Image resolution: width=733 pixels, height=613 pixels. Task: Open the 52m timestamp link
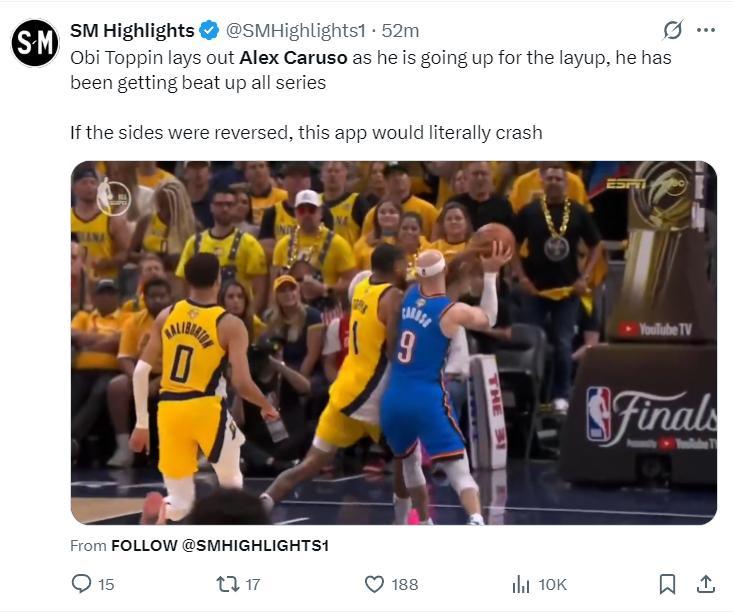(x=401, y=30)
